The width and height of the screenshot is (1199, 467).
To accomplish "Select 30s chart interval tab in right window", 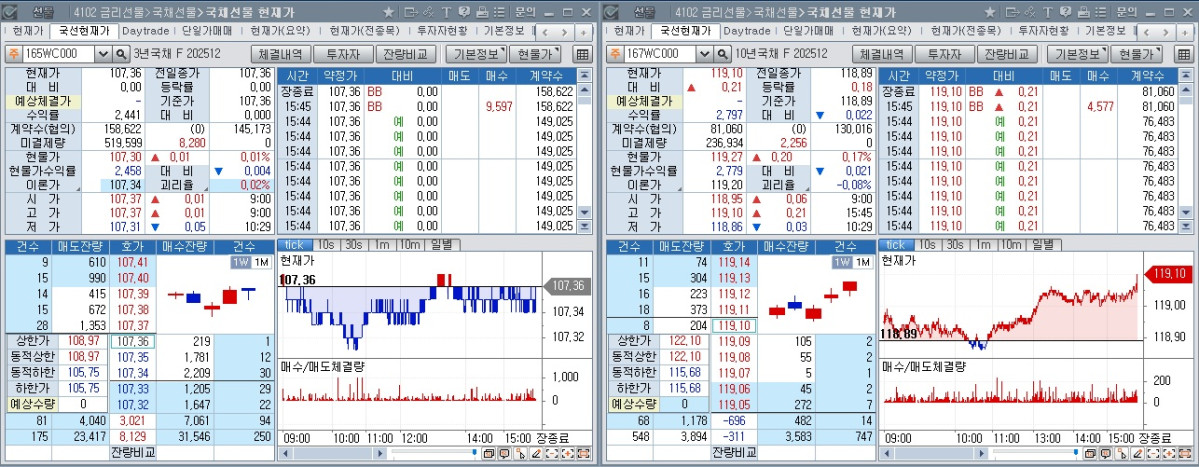I will coord(954,245).
